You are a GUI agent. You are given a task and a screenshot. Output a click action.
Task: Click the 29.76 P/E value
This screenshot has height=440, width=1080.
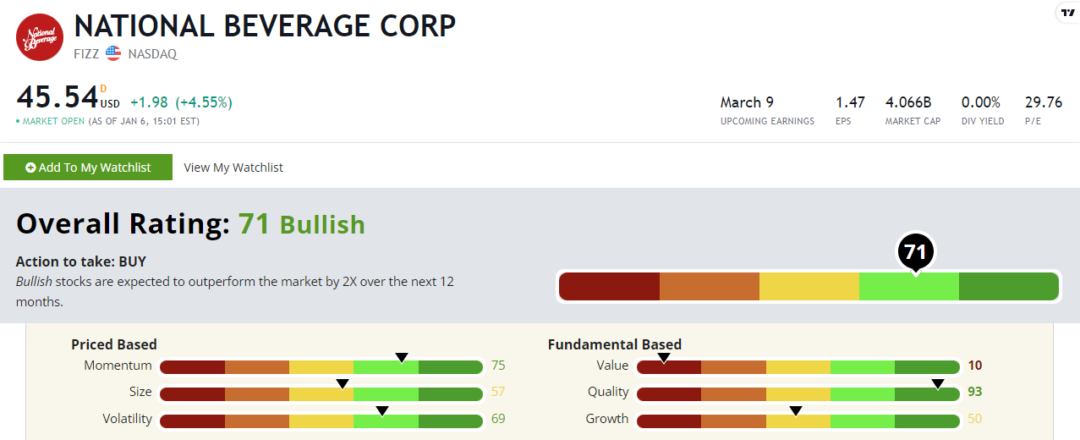click(x=1043, y=102)
